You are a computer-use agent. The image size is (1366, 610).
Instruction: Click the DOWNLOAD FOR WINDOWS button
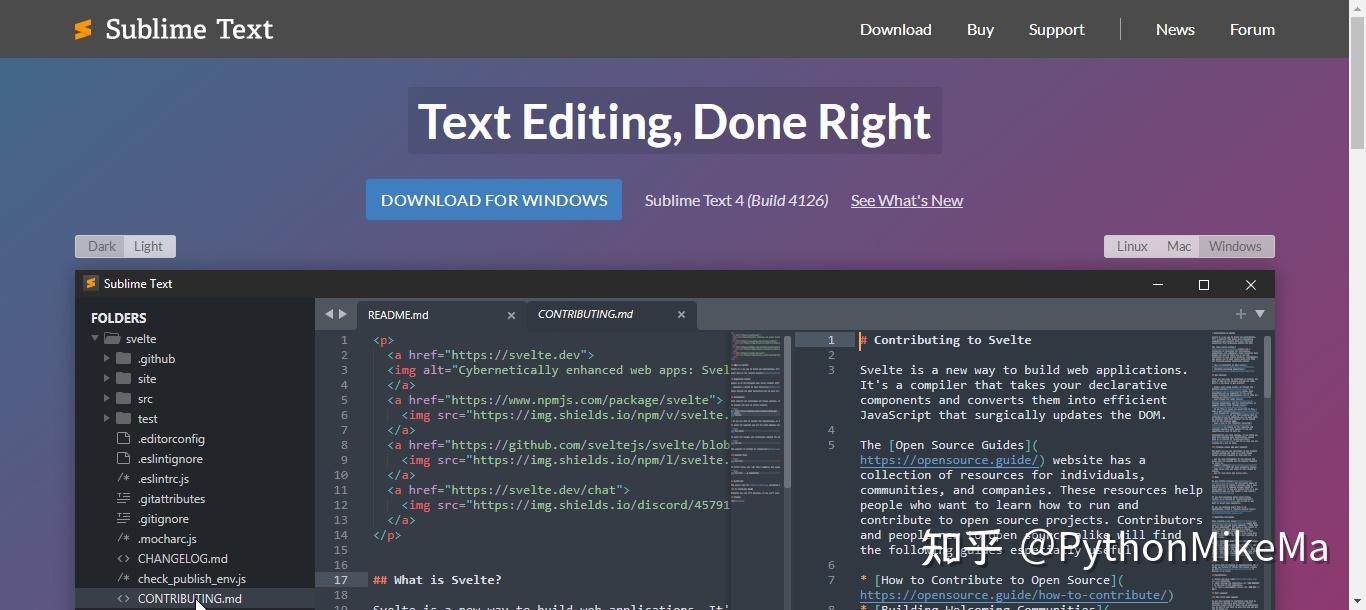coord(494,200)
